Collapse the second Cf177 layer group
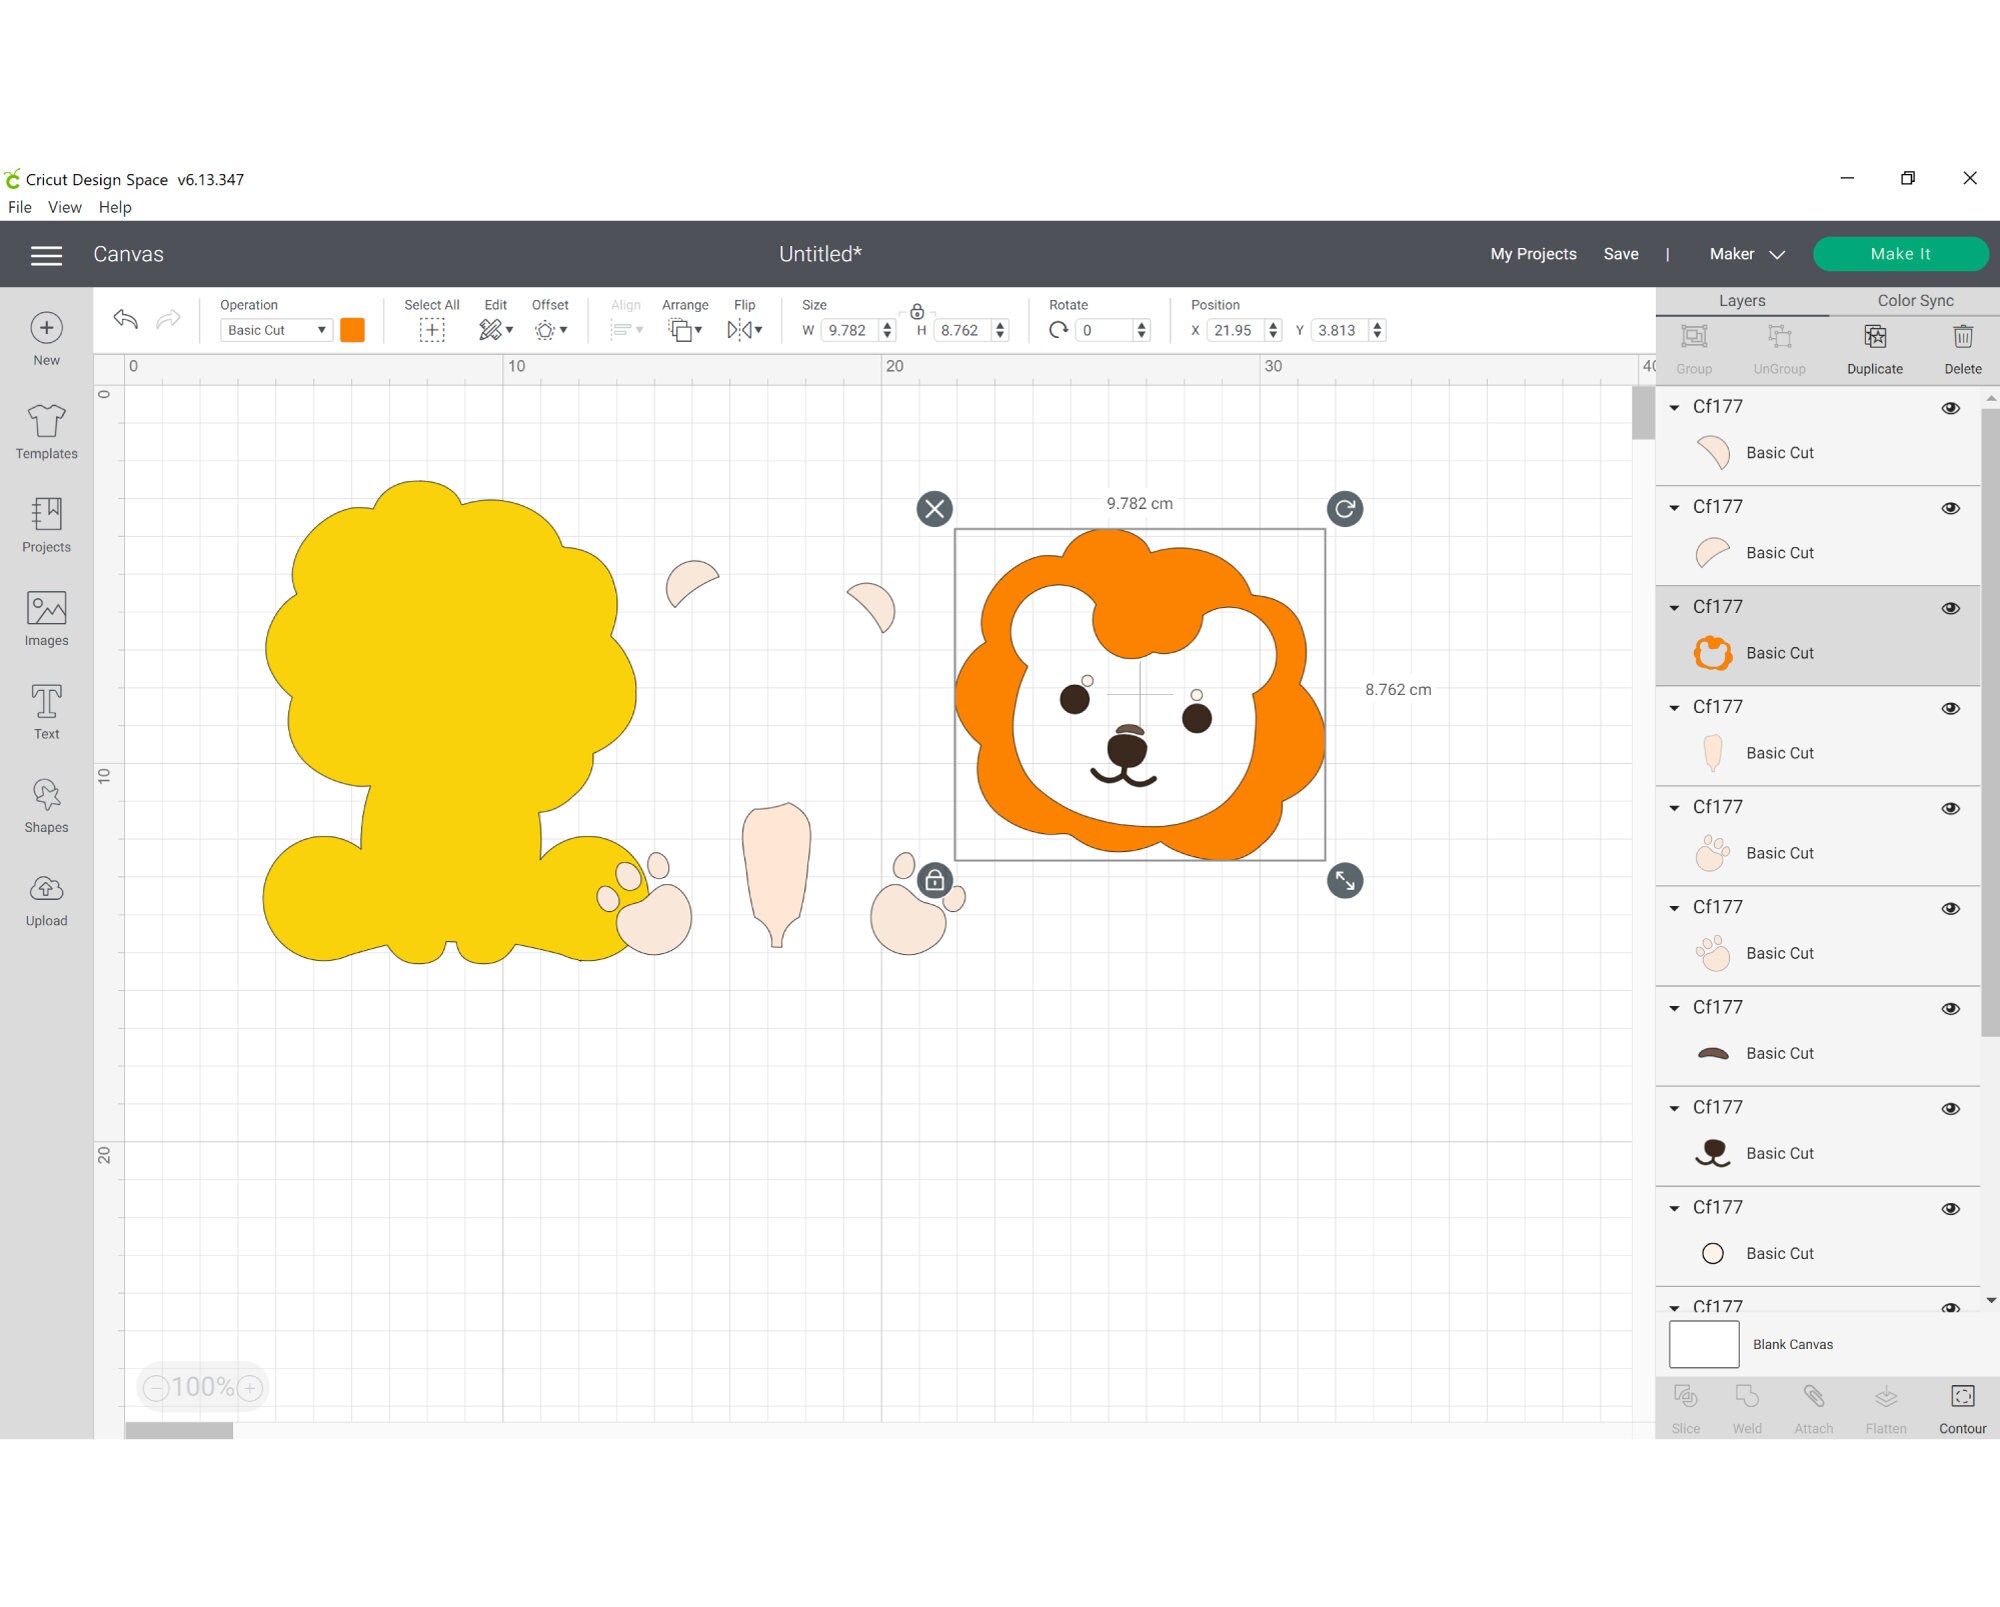The height and width of the screenshot is (1607, 2000). (1674, 508)
